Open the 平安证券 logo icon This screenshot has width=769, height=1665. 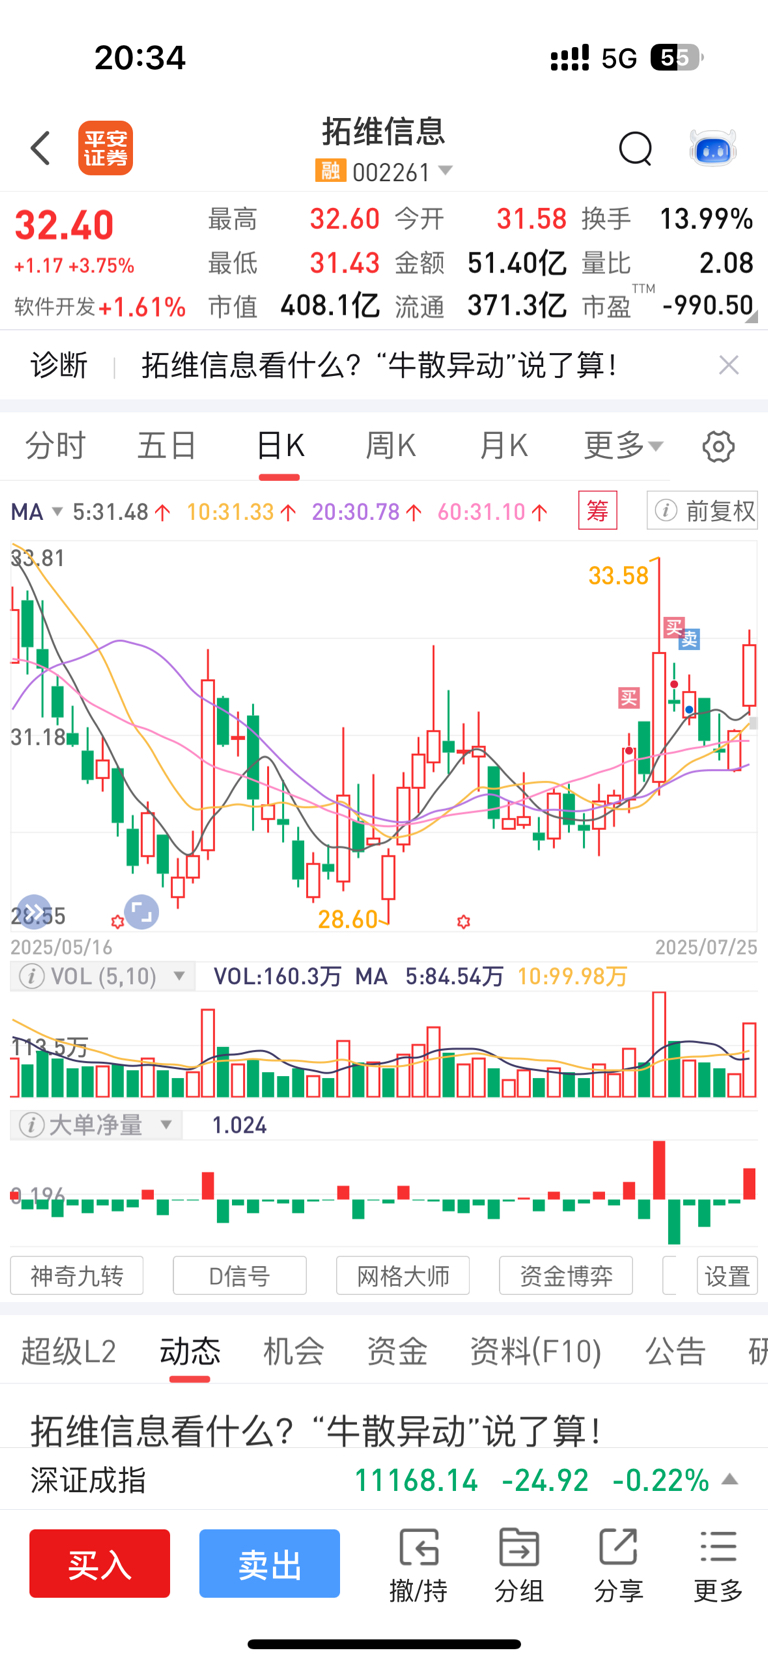click(106, 148)
